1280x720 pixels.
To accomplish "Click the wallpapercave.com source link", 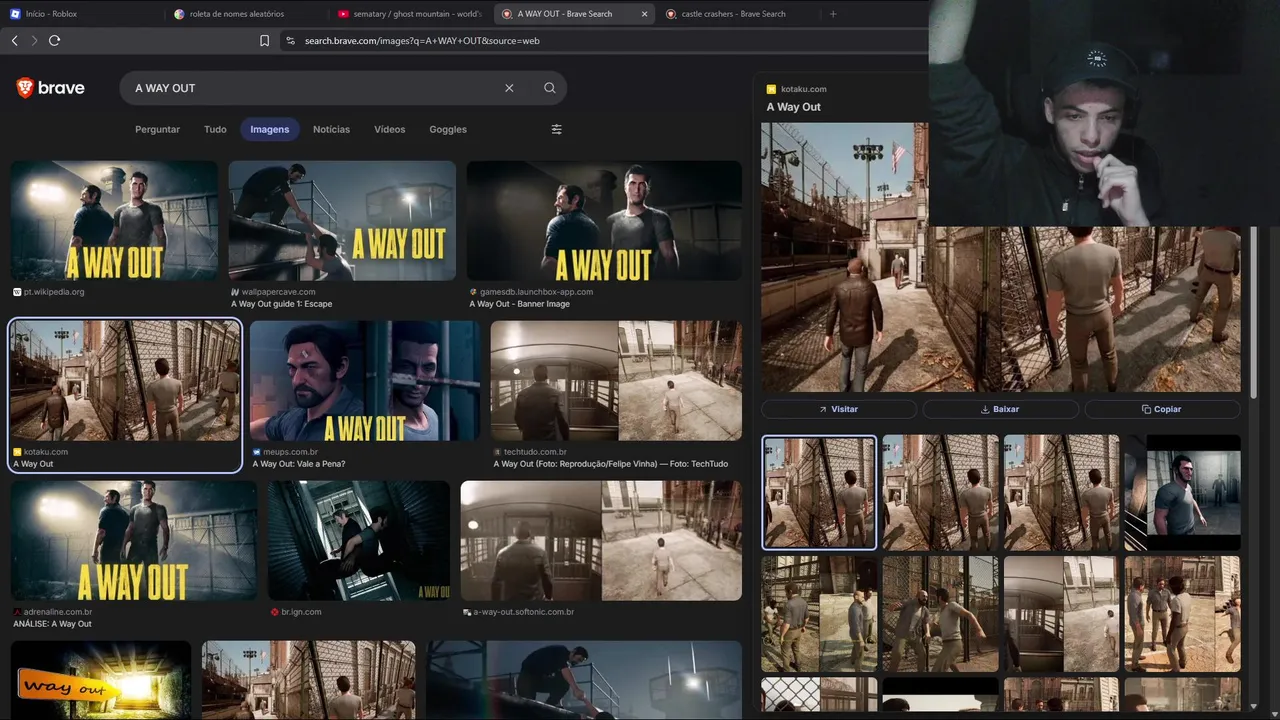I will click(278, 292).
